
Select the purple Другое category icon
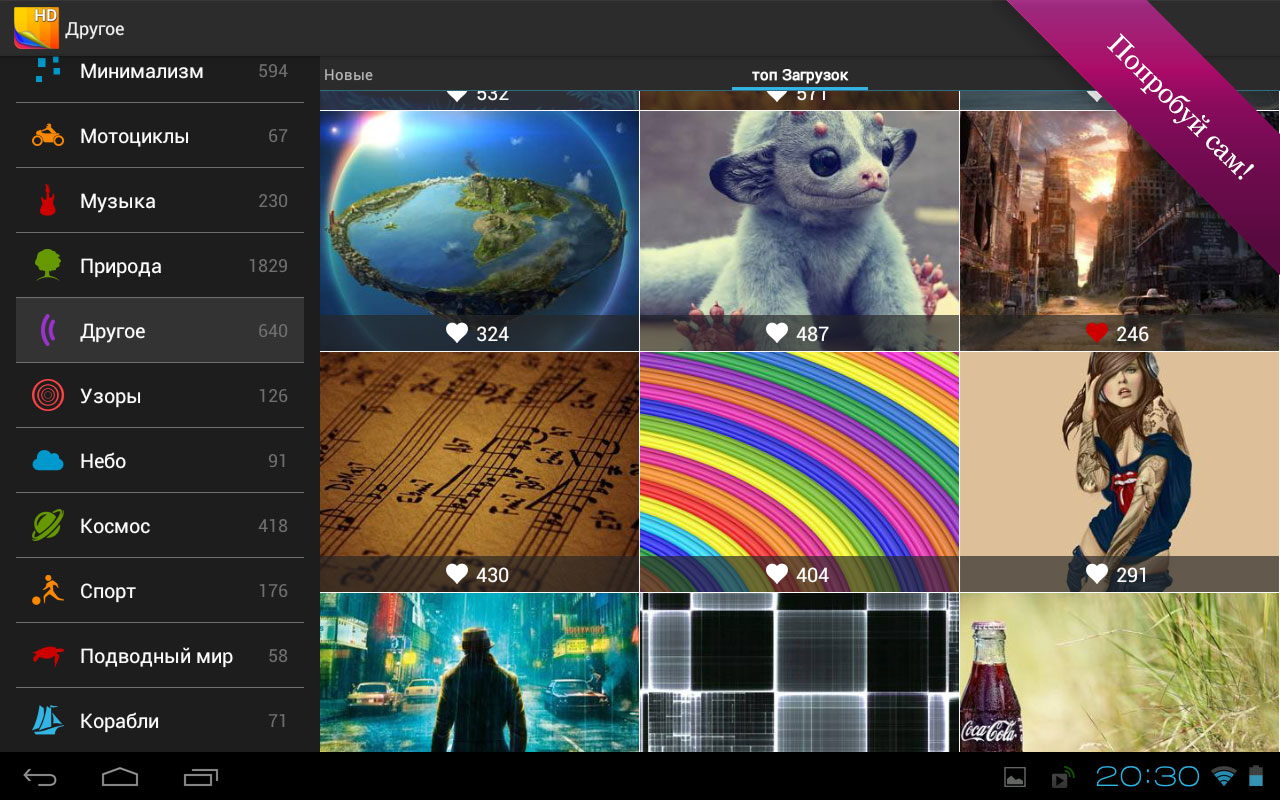47,330
